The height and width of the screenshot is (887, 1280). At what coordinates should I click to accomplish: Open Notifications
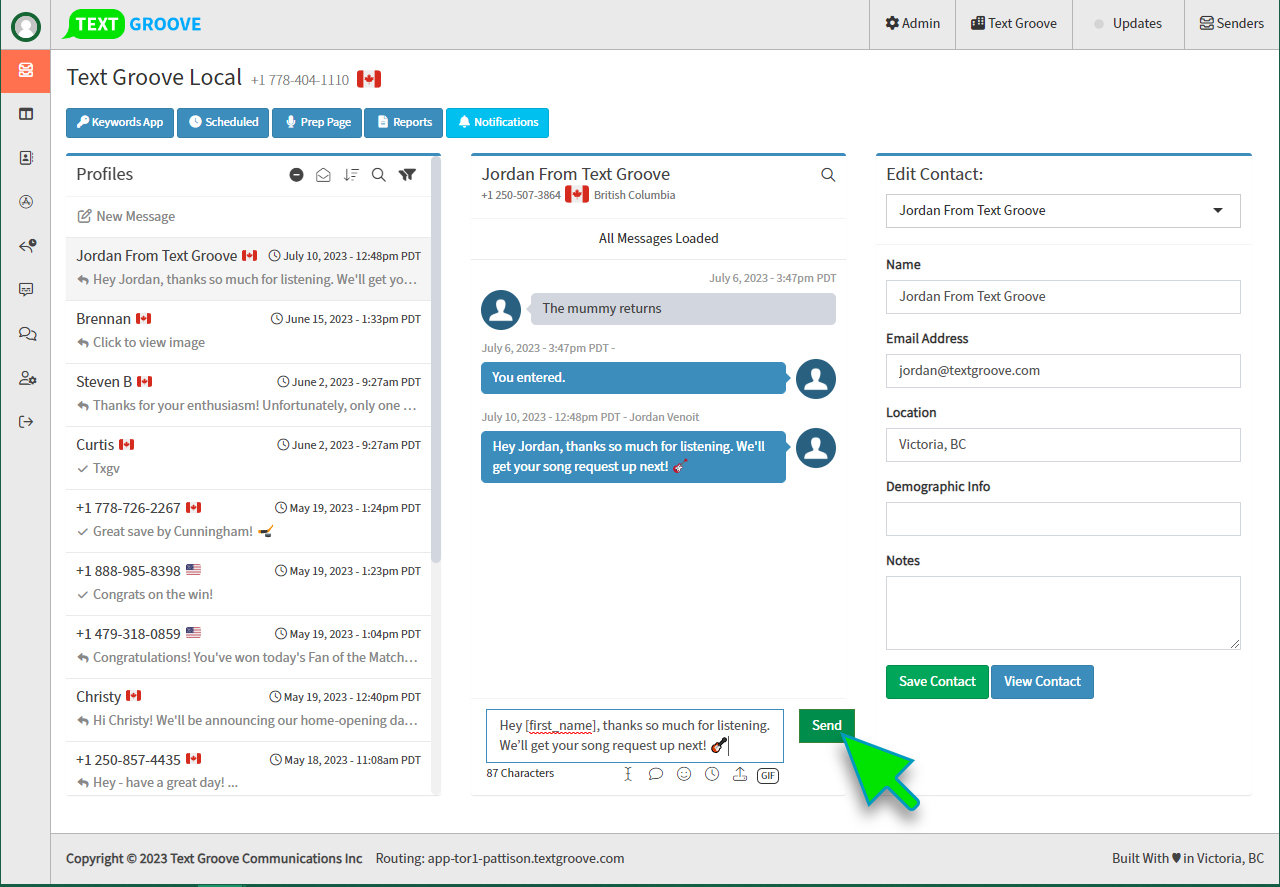(497, 122)
